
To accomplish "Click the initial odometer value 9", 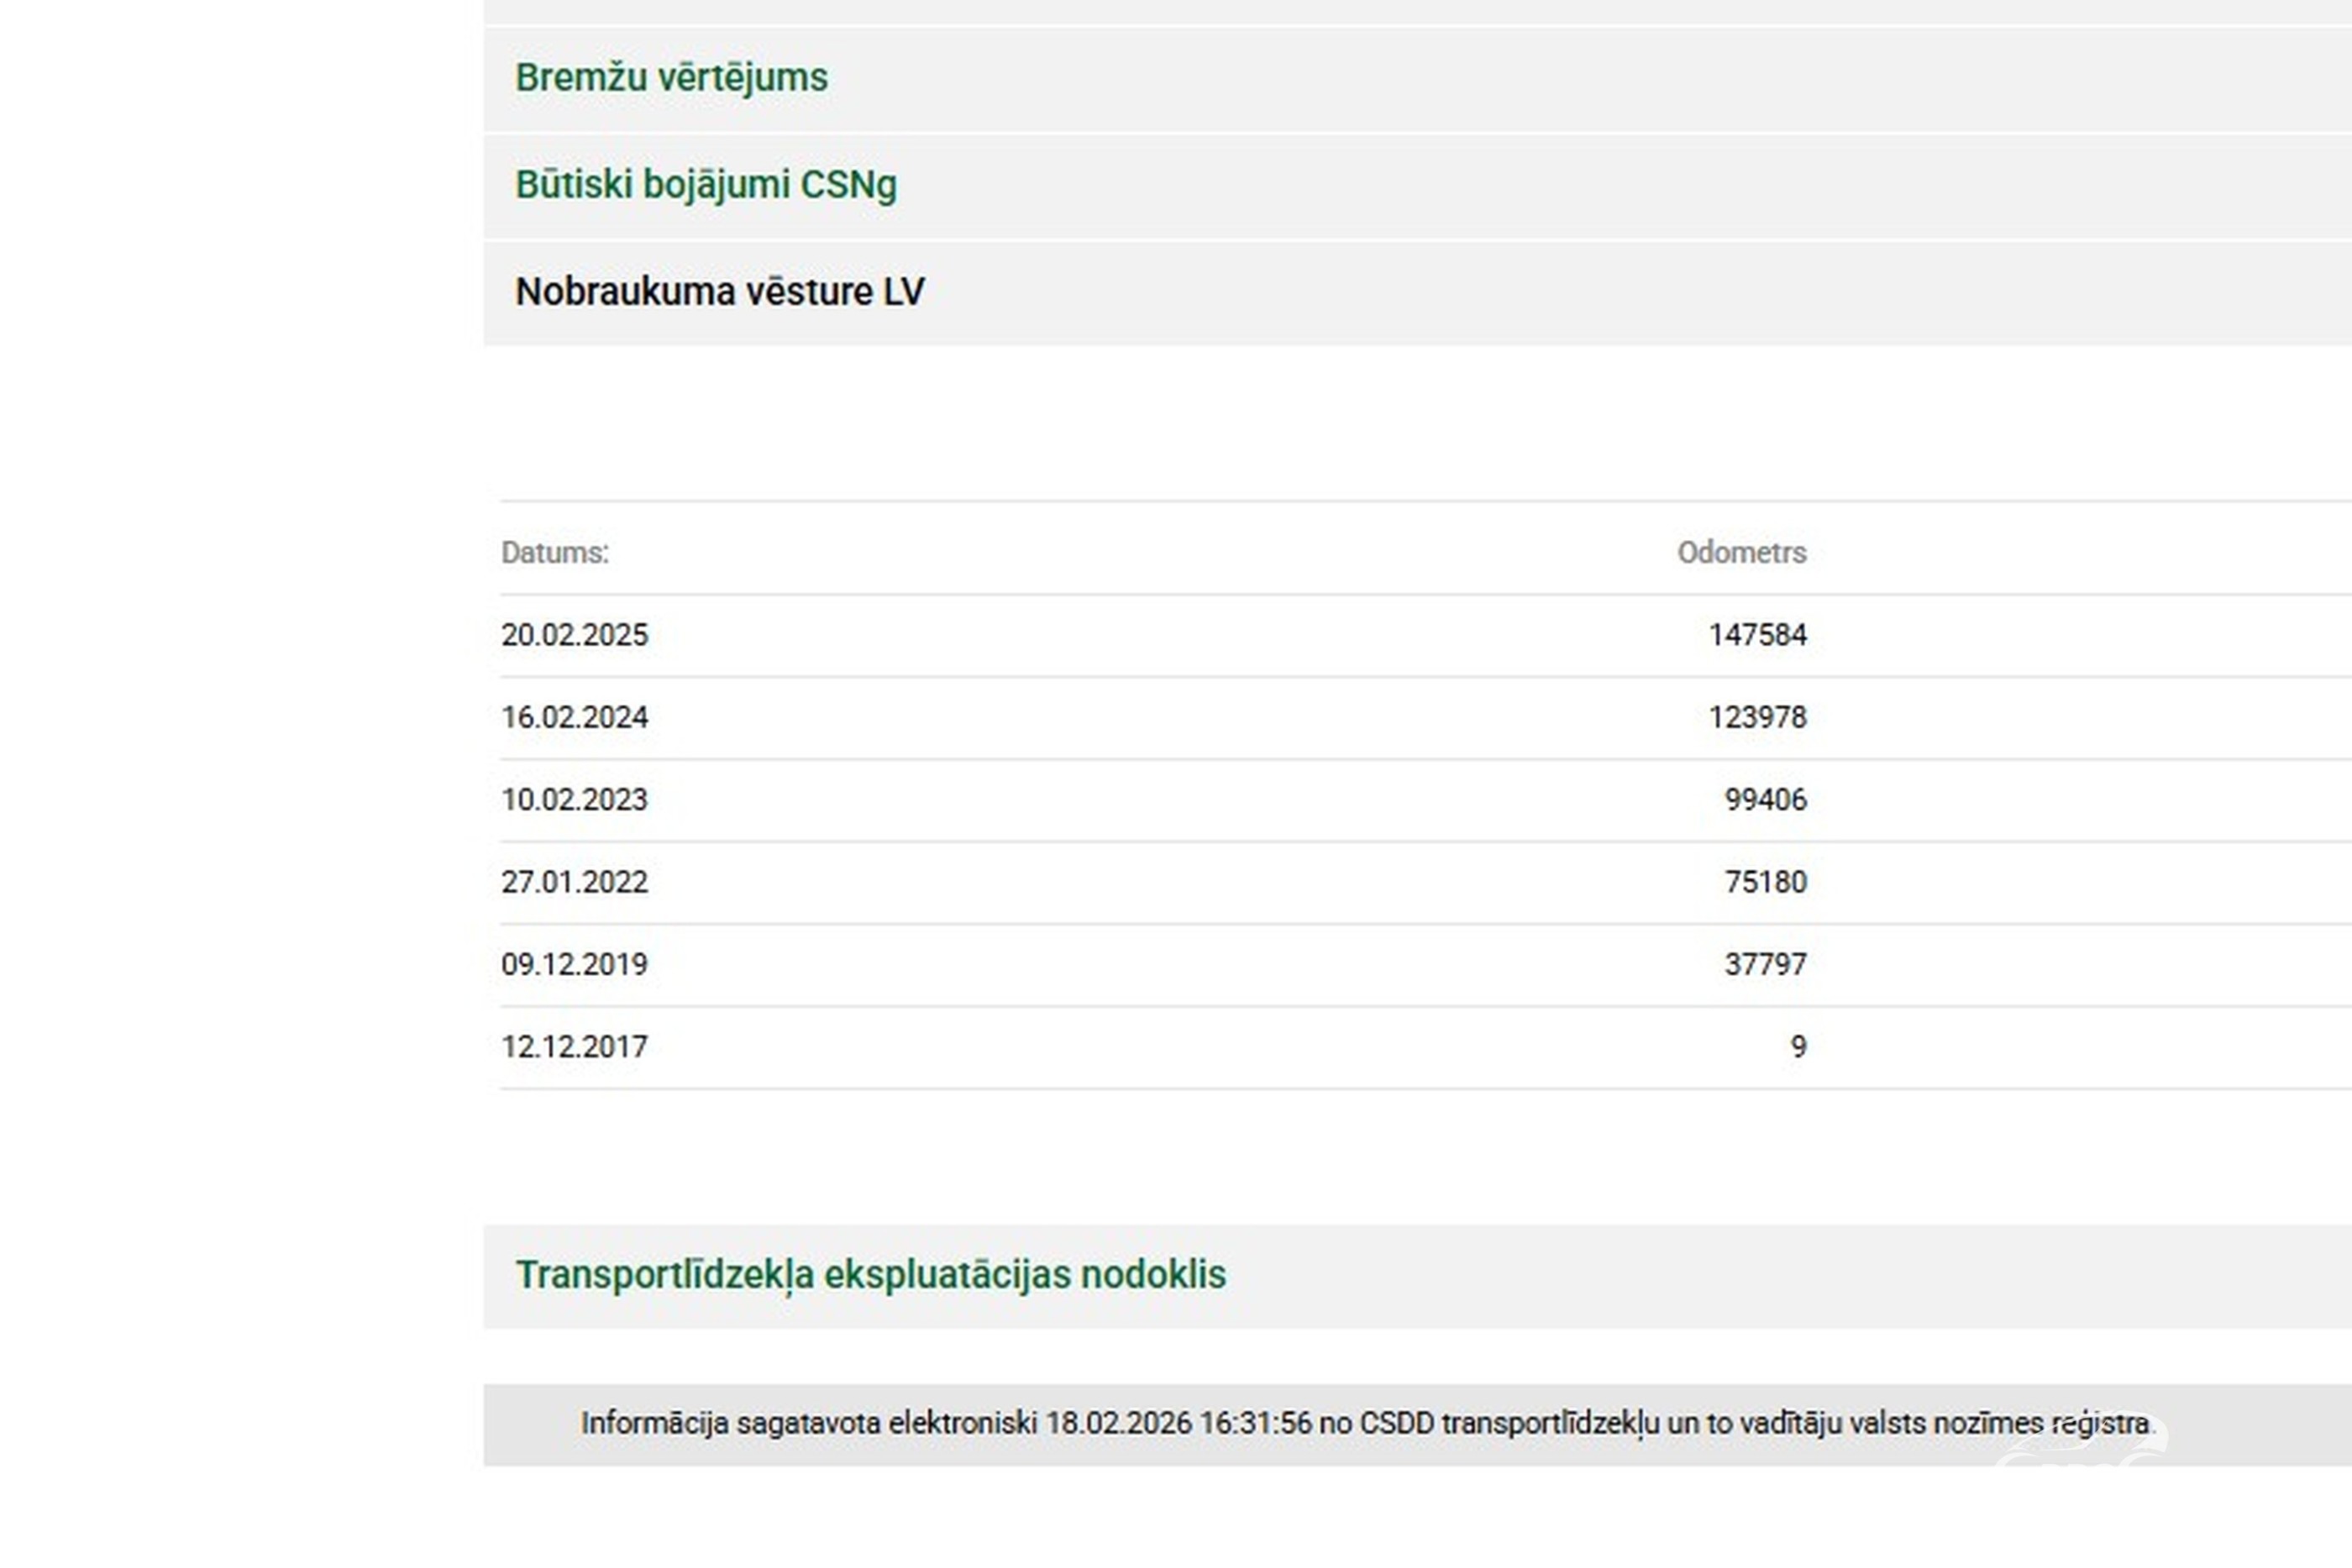I will pos(1798,1047).
